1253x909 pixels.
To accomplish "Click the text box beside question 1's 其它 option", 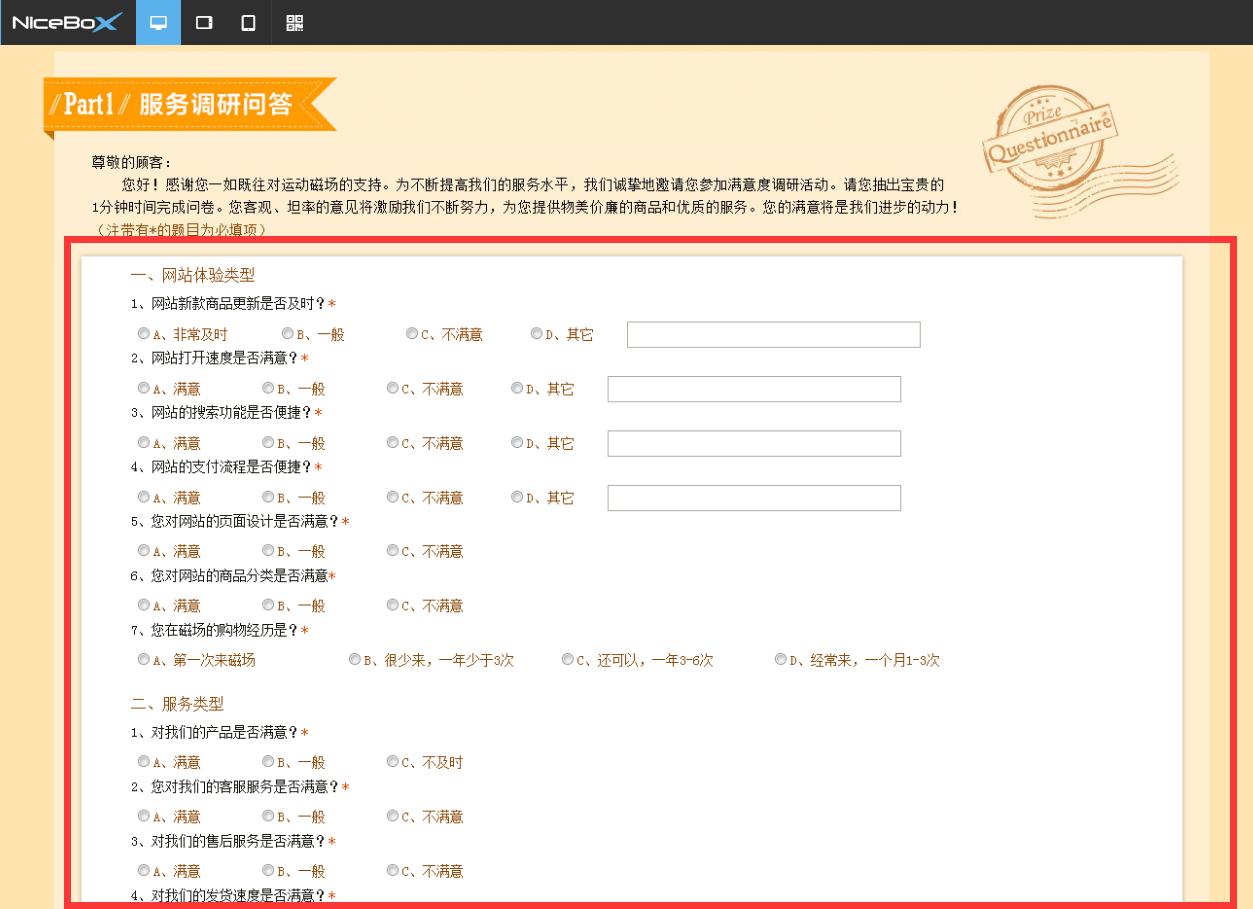I will click(772, 334).
